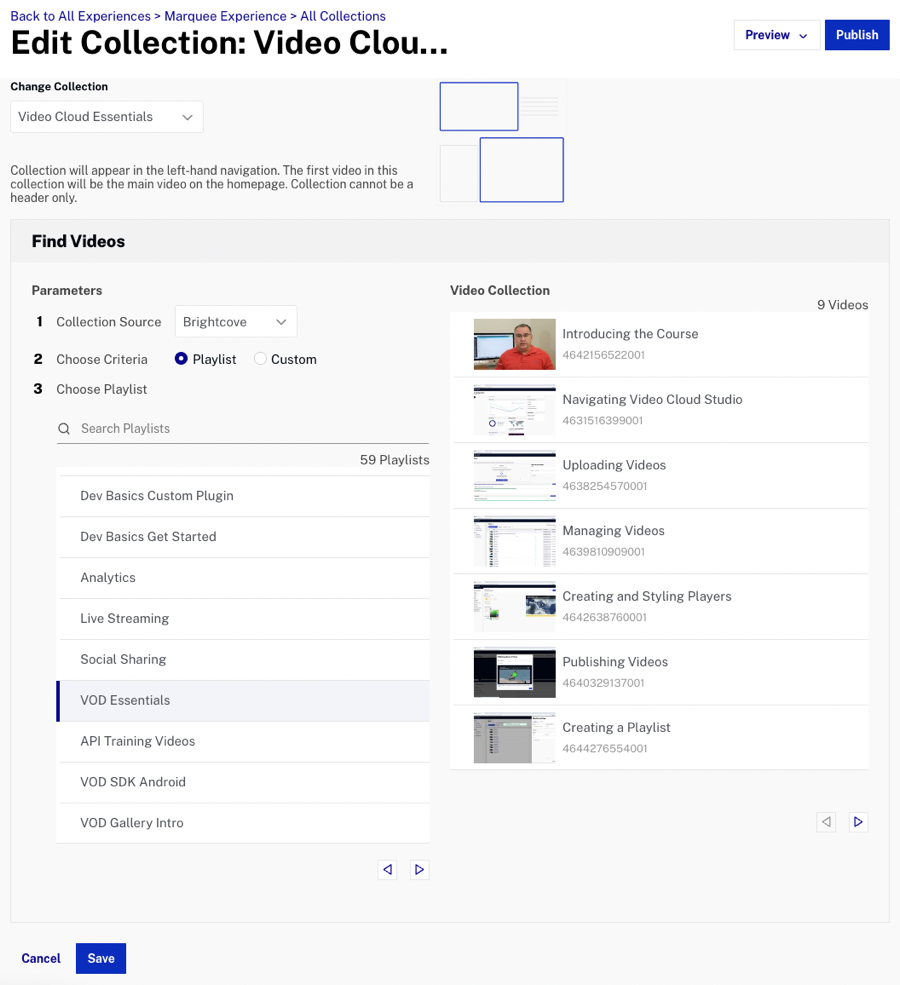900x985 pixels.
Task: Select the Playlist criteria radio button
Action: click(181, 359)
